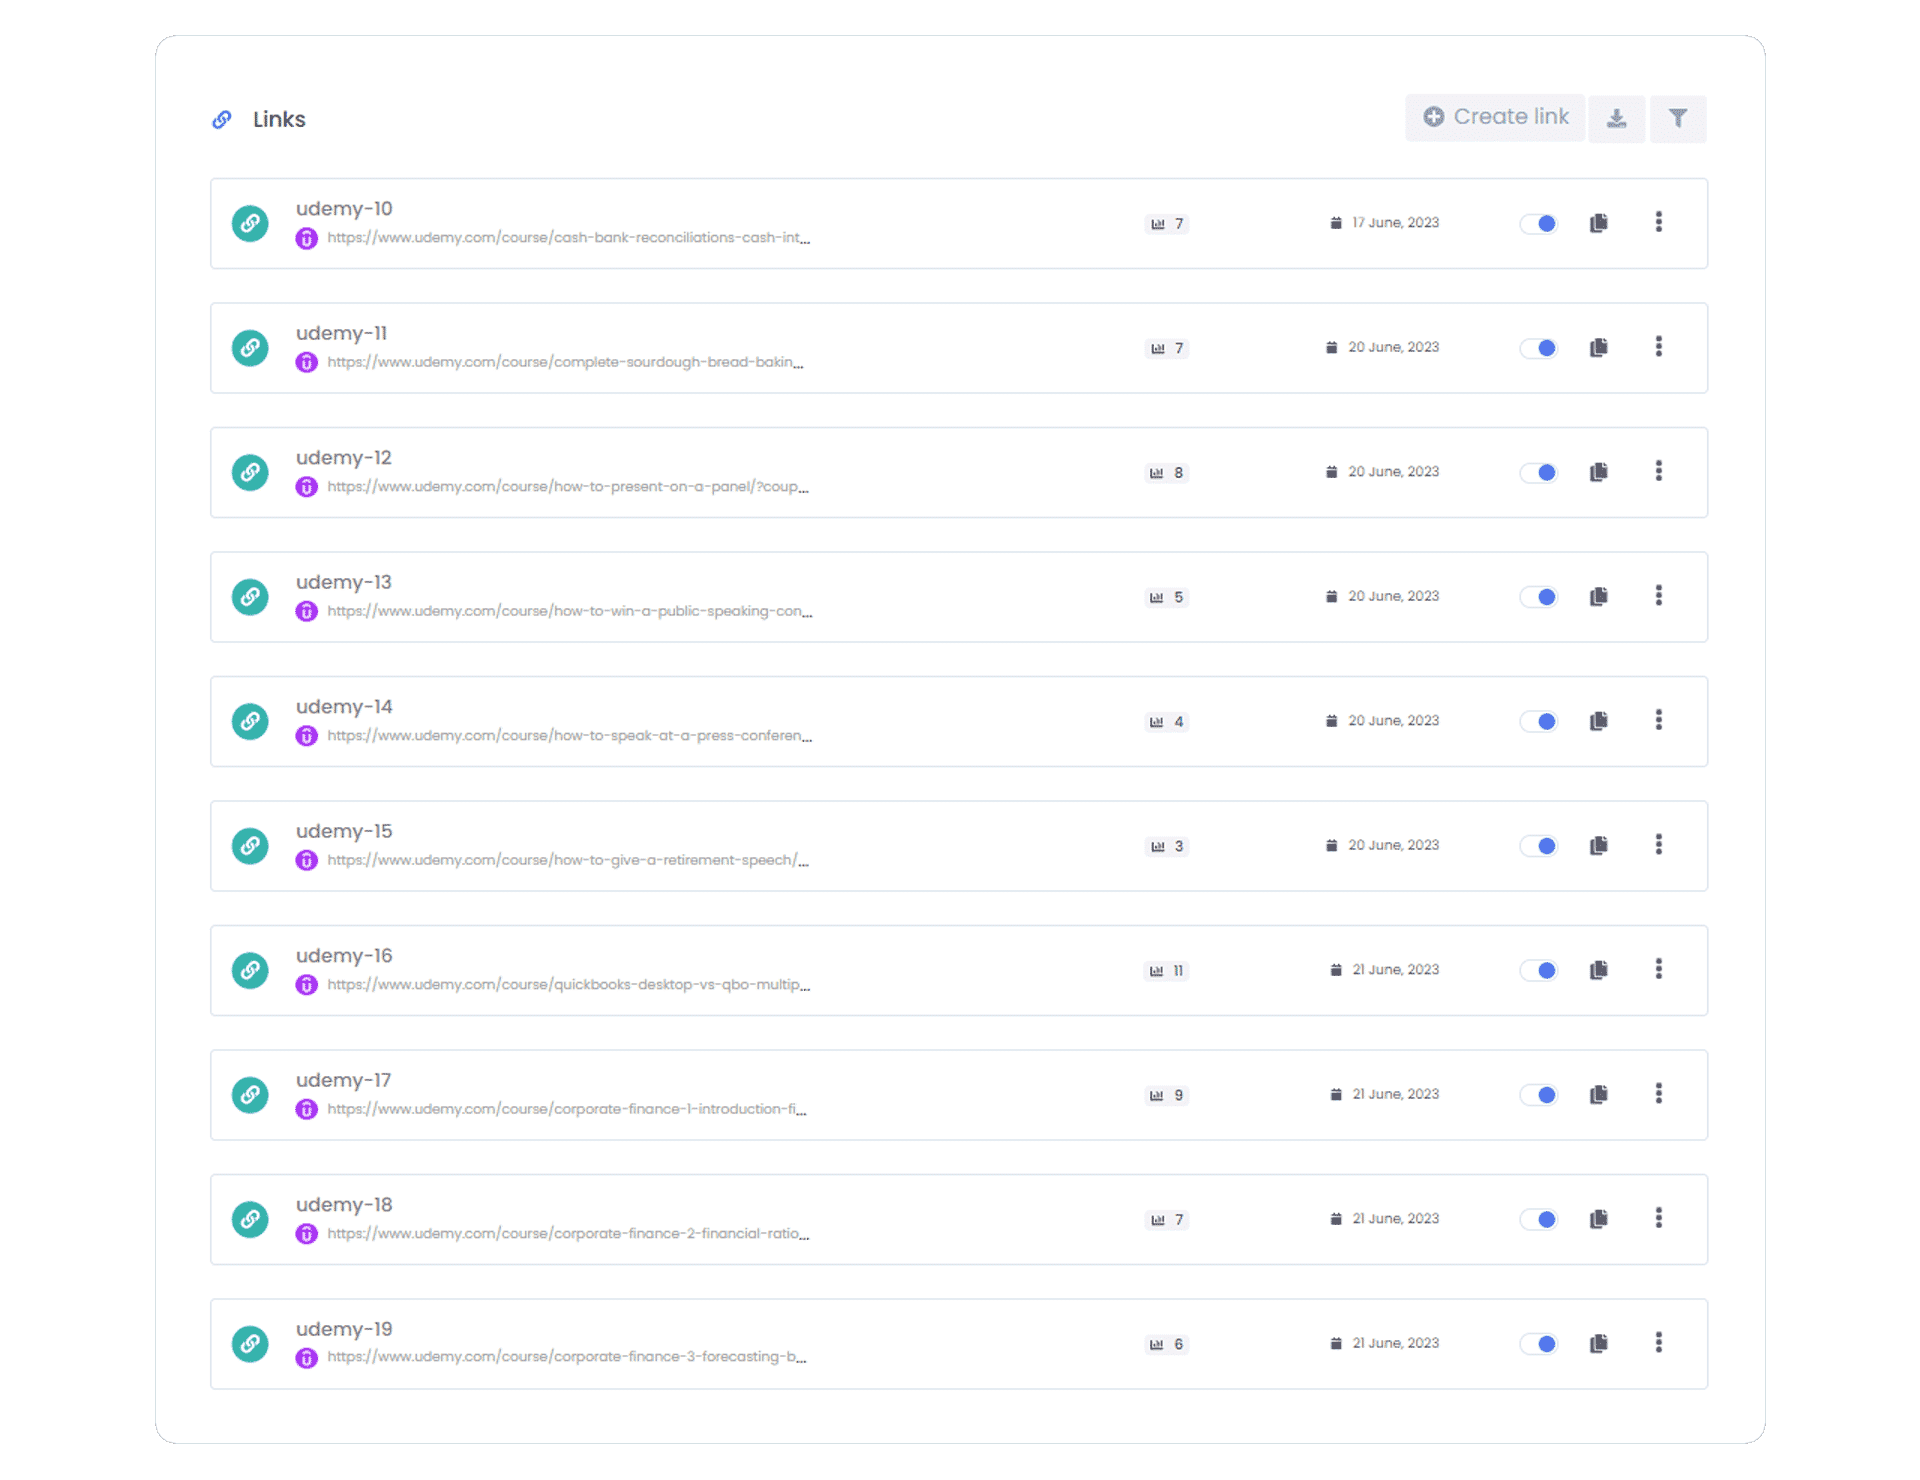Deactivate the udemy-16 link switch
This screenshot has width=1920, height=1480.
pos(1538,970)
